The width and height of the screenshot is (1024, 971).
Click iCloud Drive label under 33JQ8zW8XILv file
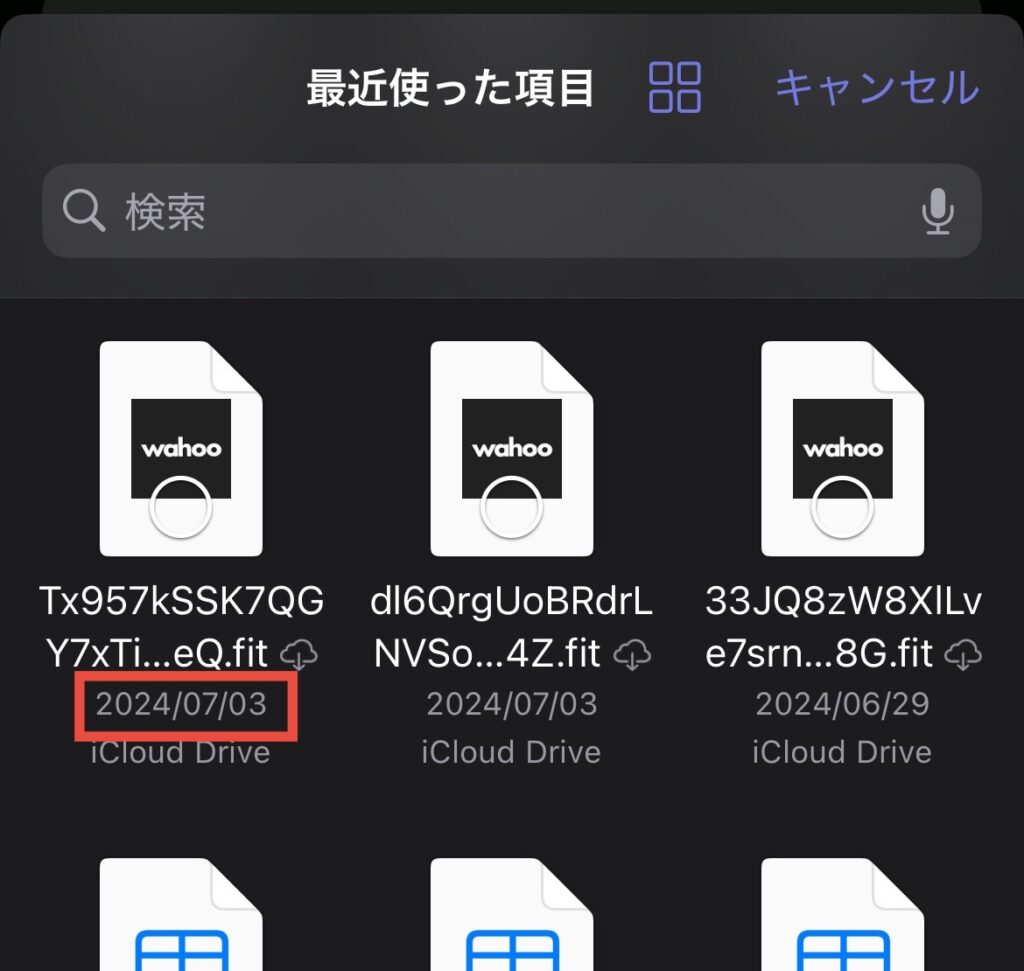(842, 752)
